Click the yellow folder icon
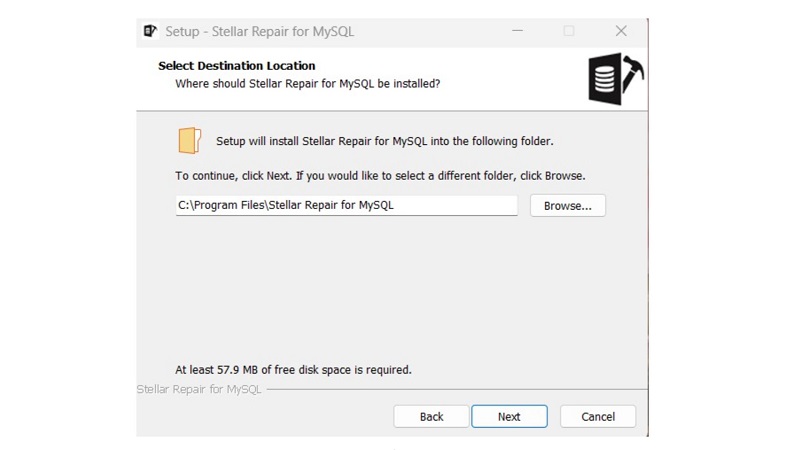The width and height of the screenshot is (800, 450). tap(189, 140)
